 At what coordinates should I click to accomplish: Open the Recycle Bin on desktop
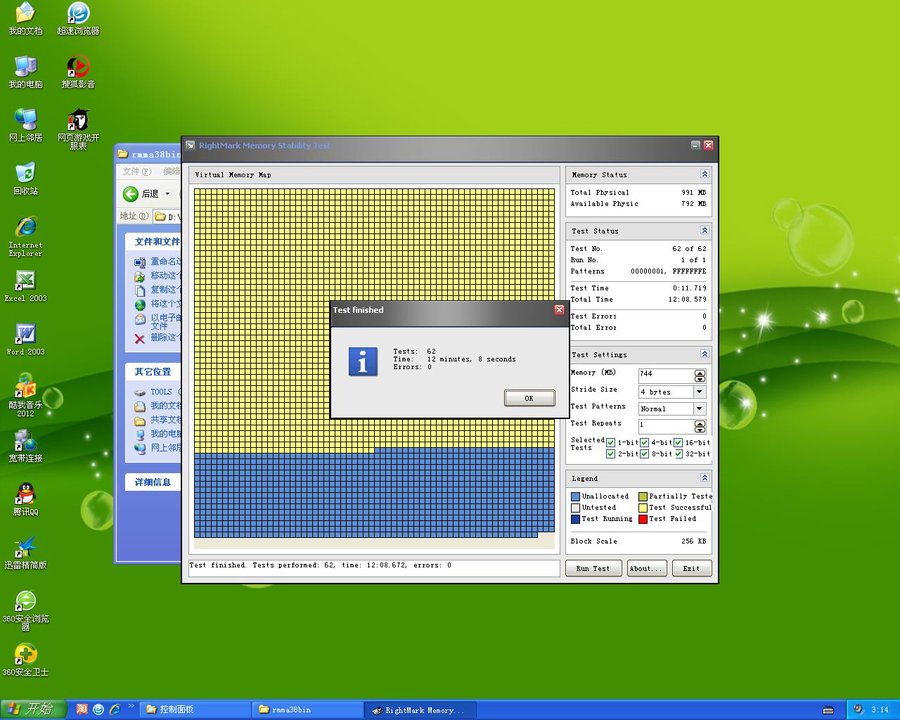(x=25, y=174)
